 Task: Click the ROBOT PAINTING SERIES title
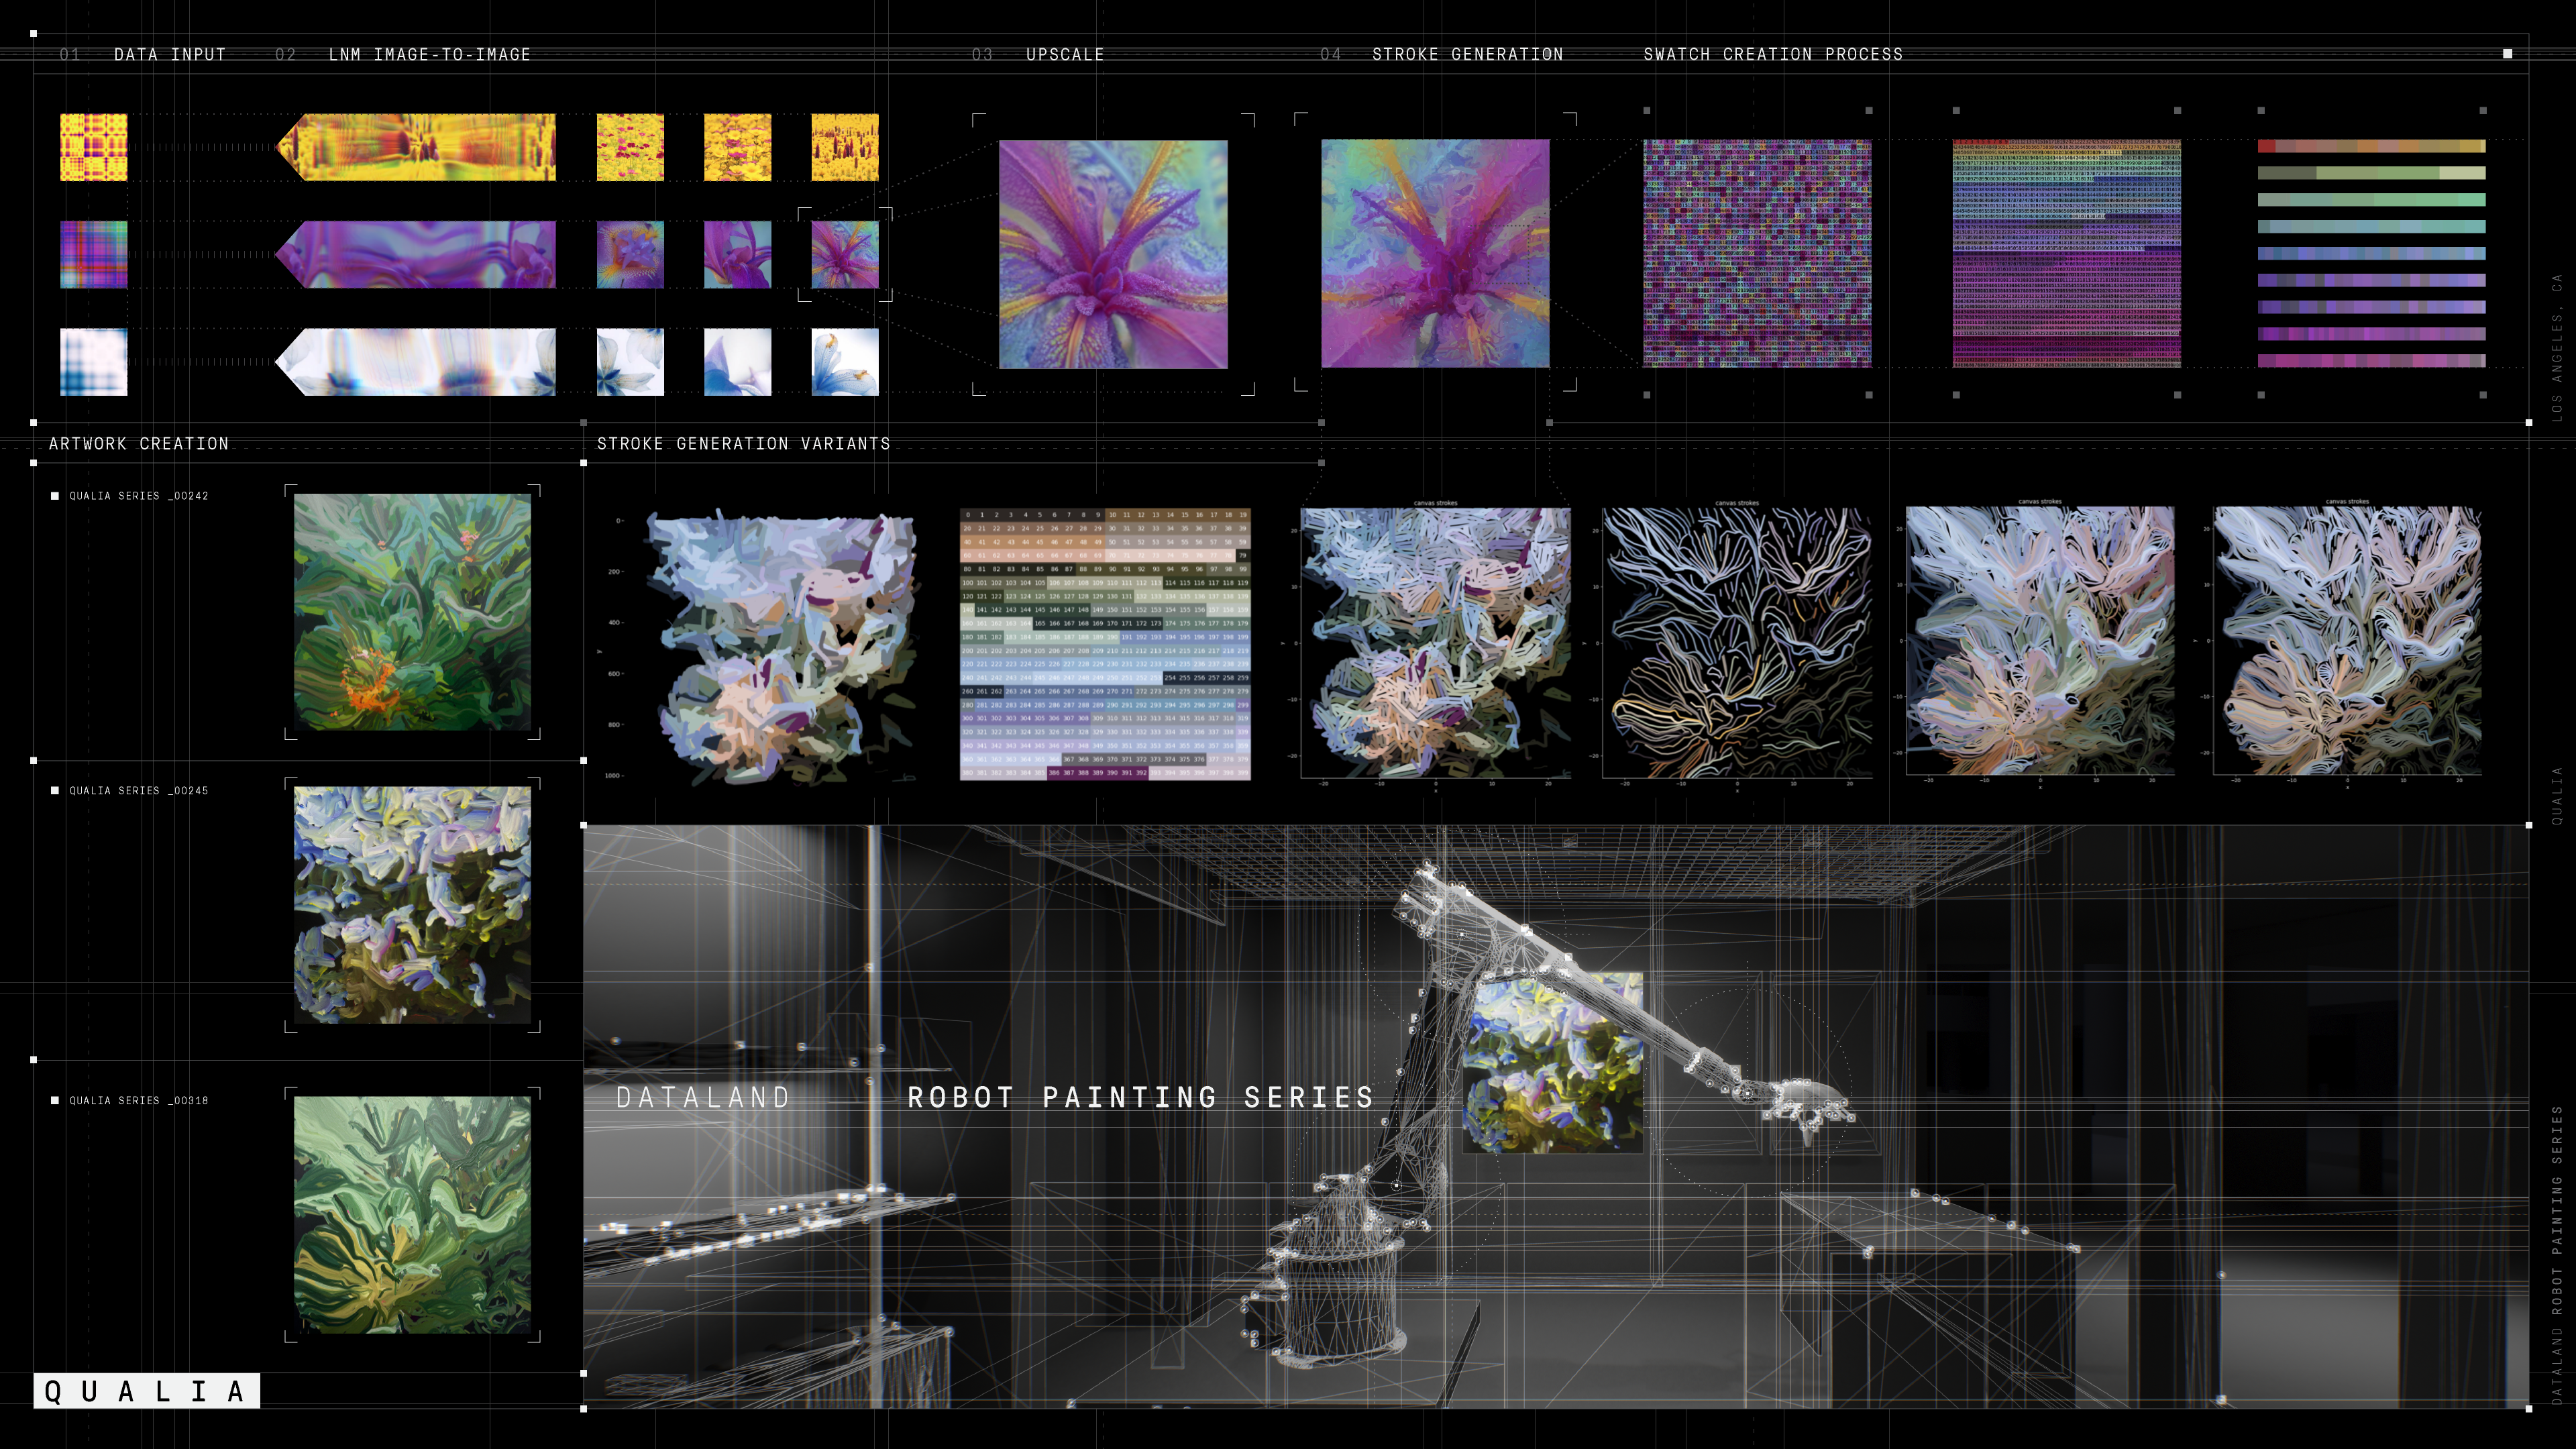[1141, 1098]
